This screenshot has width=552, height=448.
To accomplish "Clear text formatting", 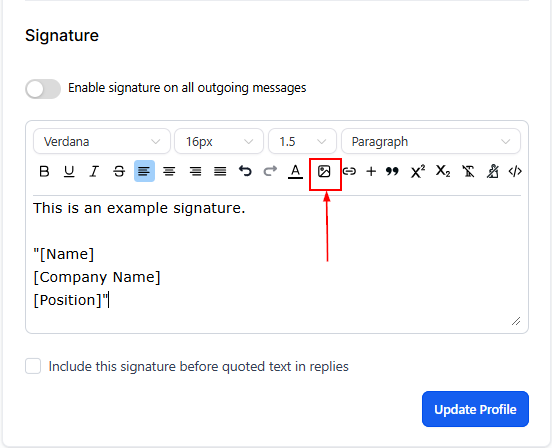I will pyautogui.click(x=468, y=171).
